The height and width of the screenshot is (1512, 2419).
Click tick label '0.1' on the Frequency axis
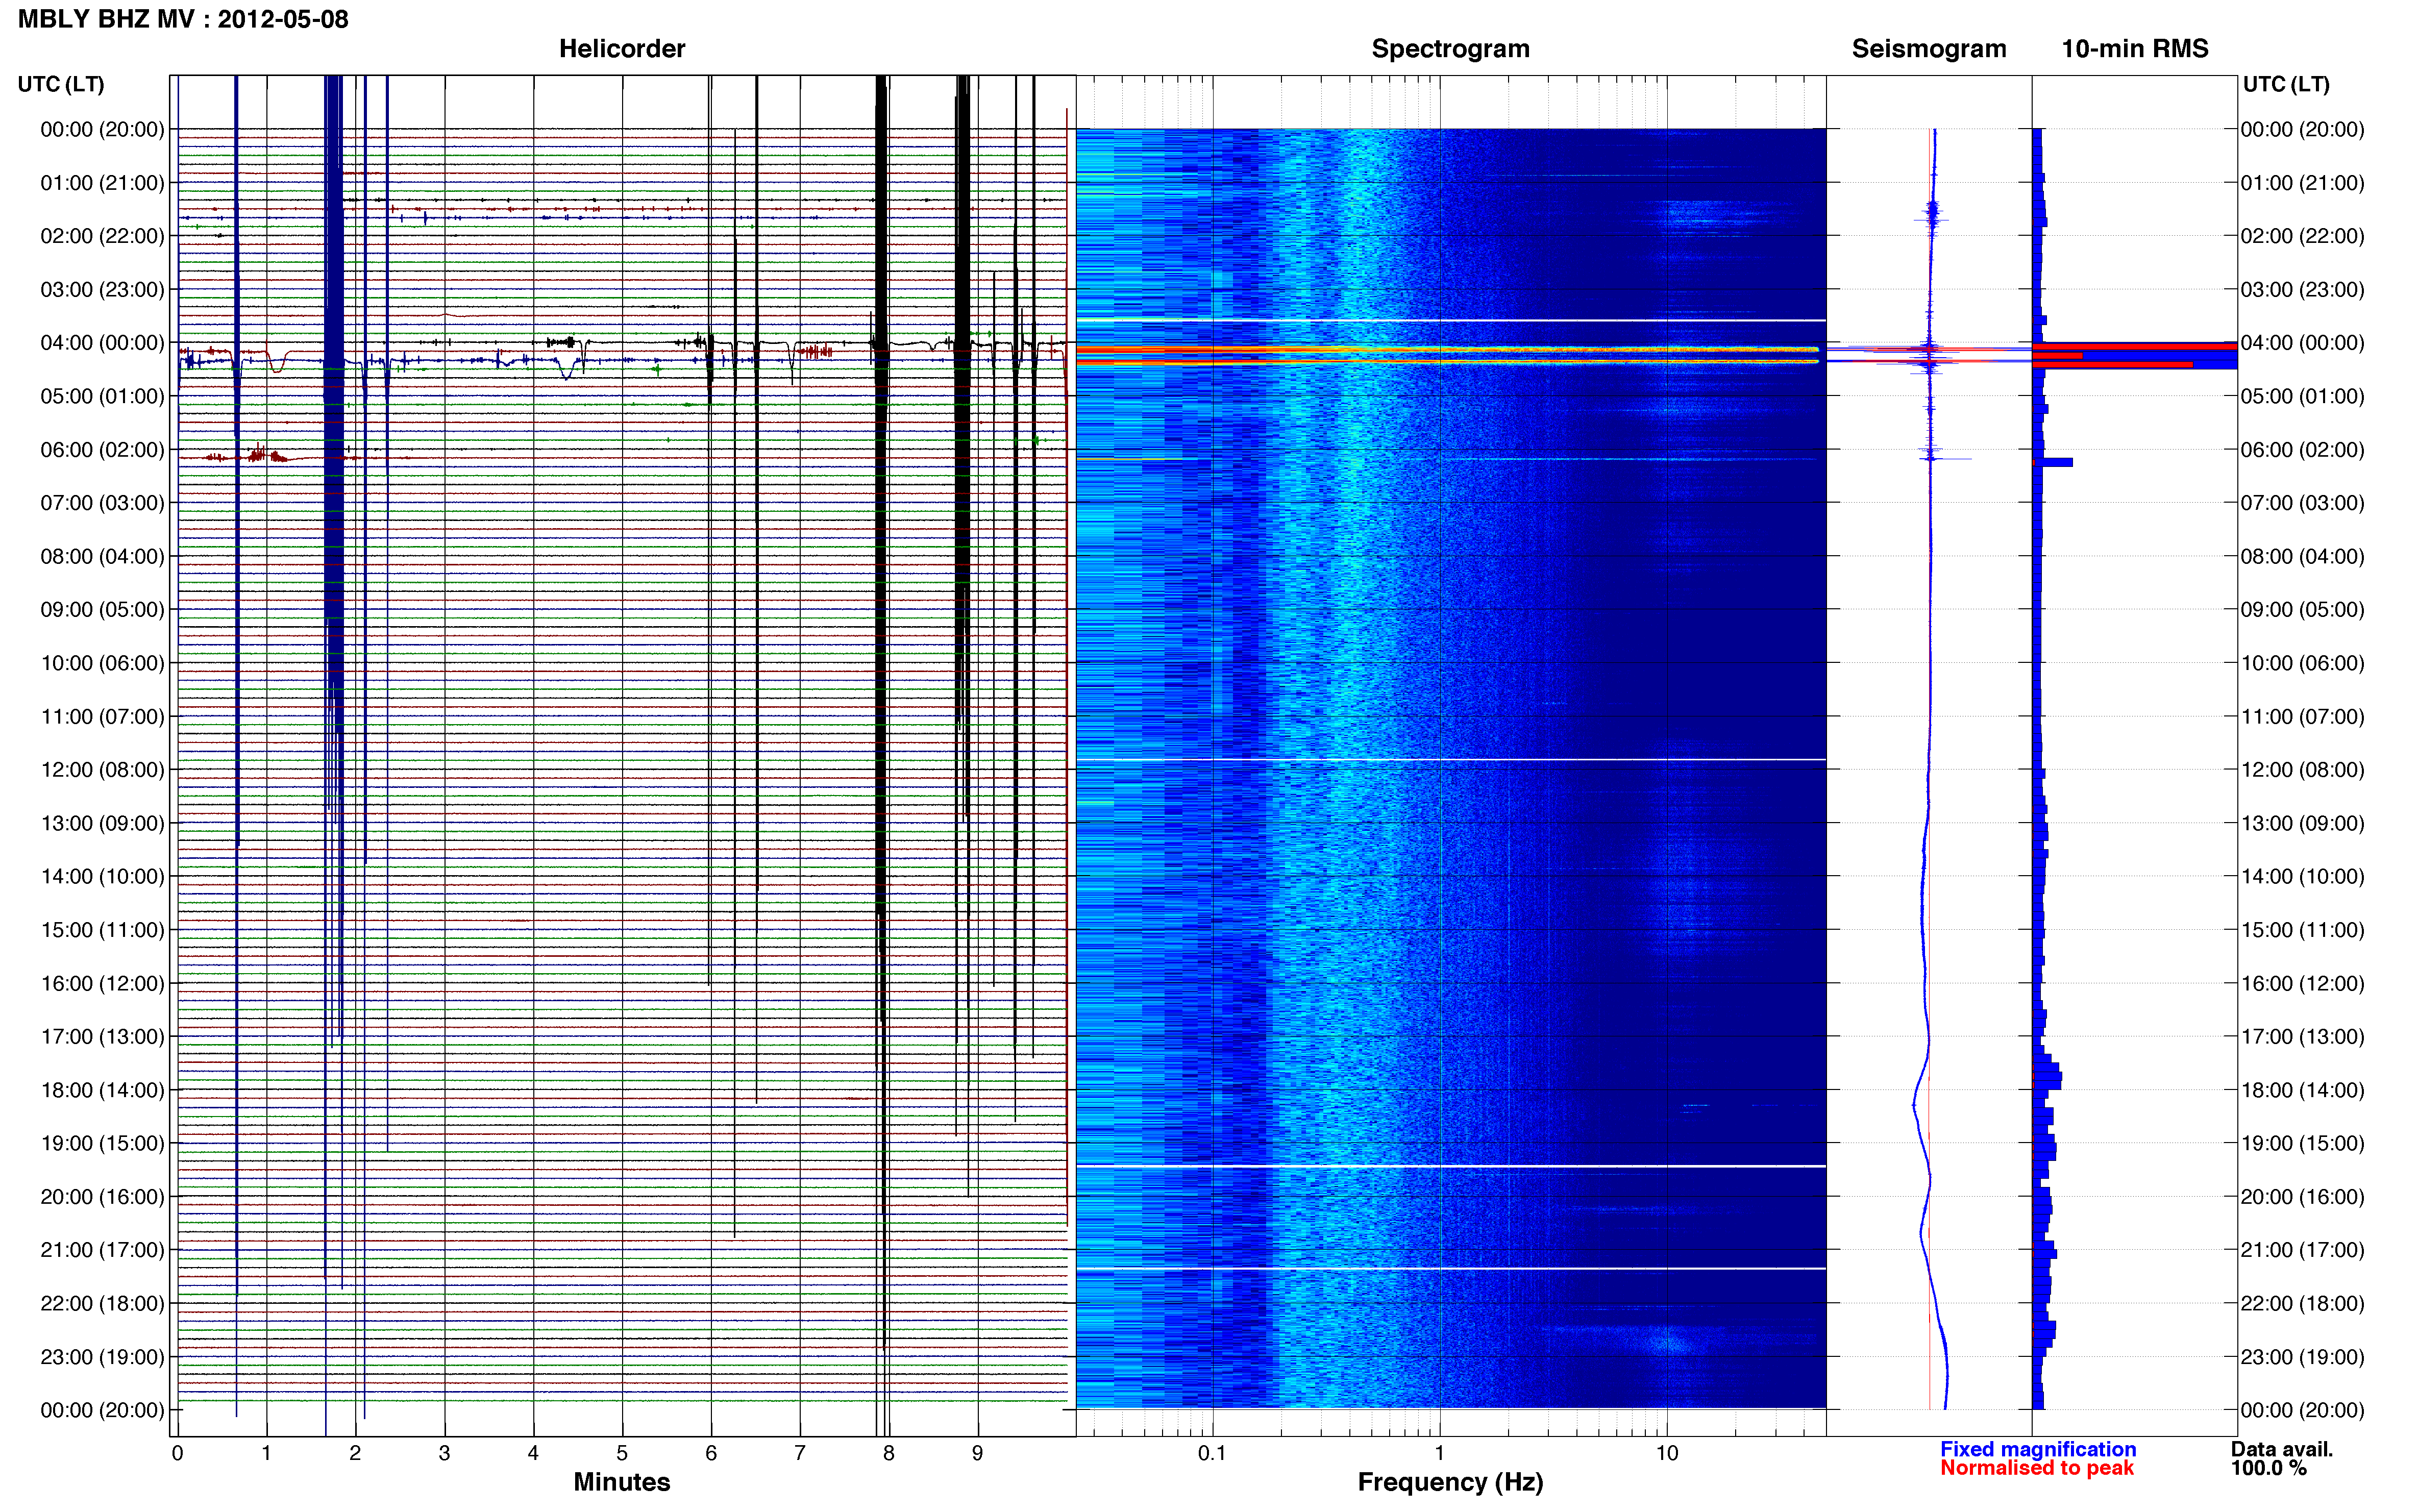pyautogui.click(x=1212, y=1453)
